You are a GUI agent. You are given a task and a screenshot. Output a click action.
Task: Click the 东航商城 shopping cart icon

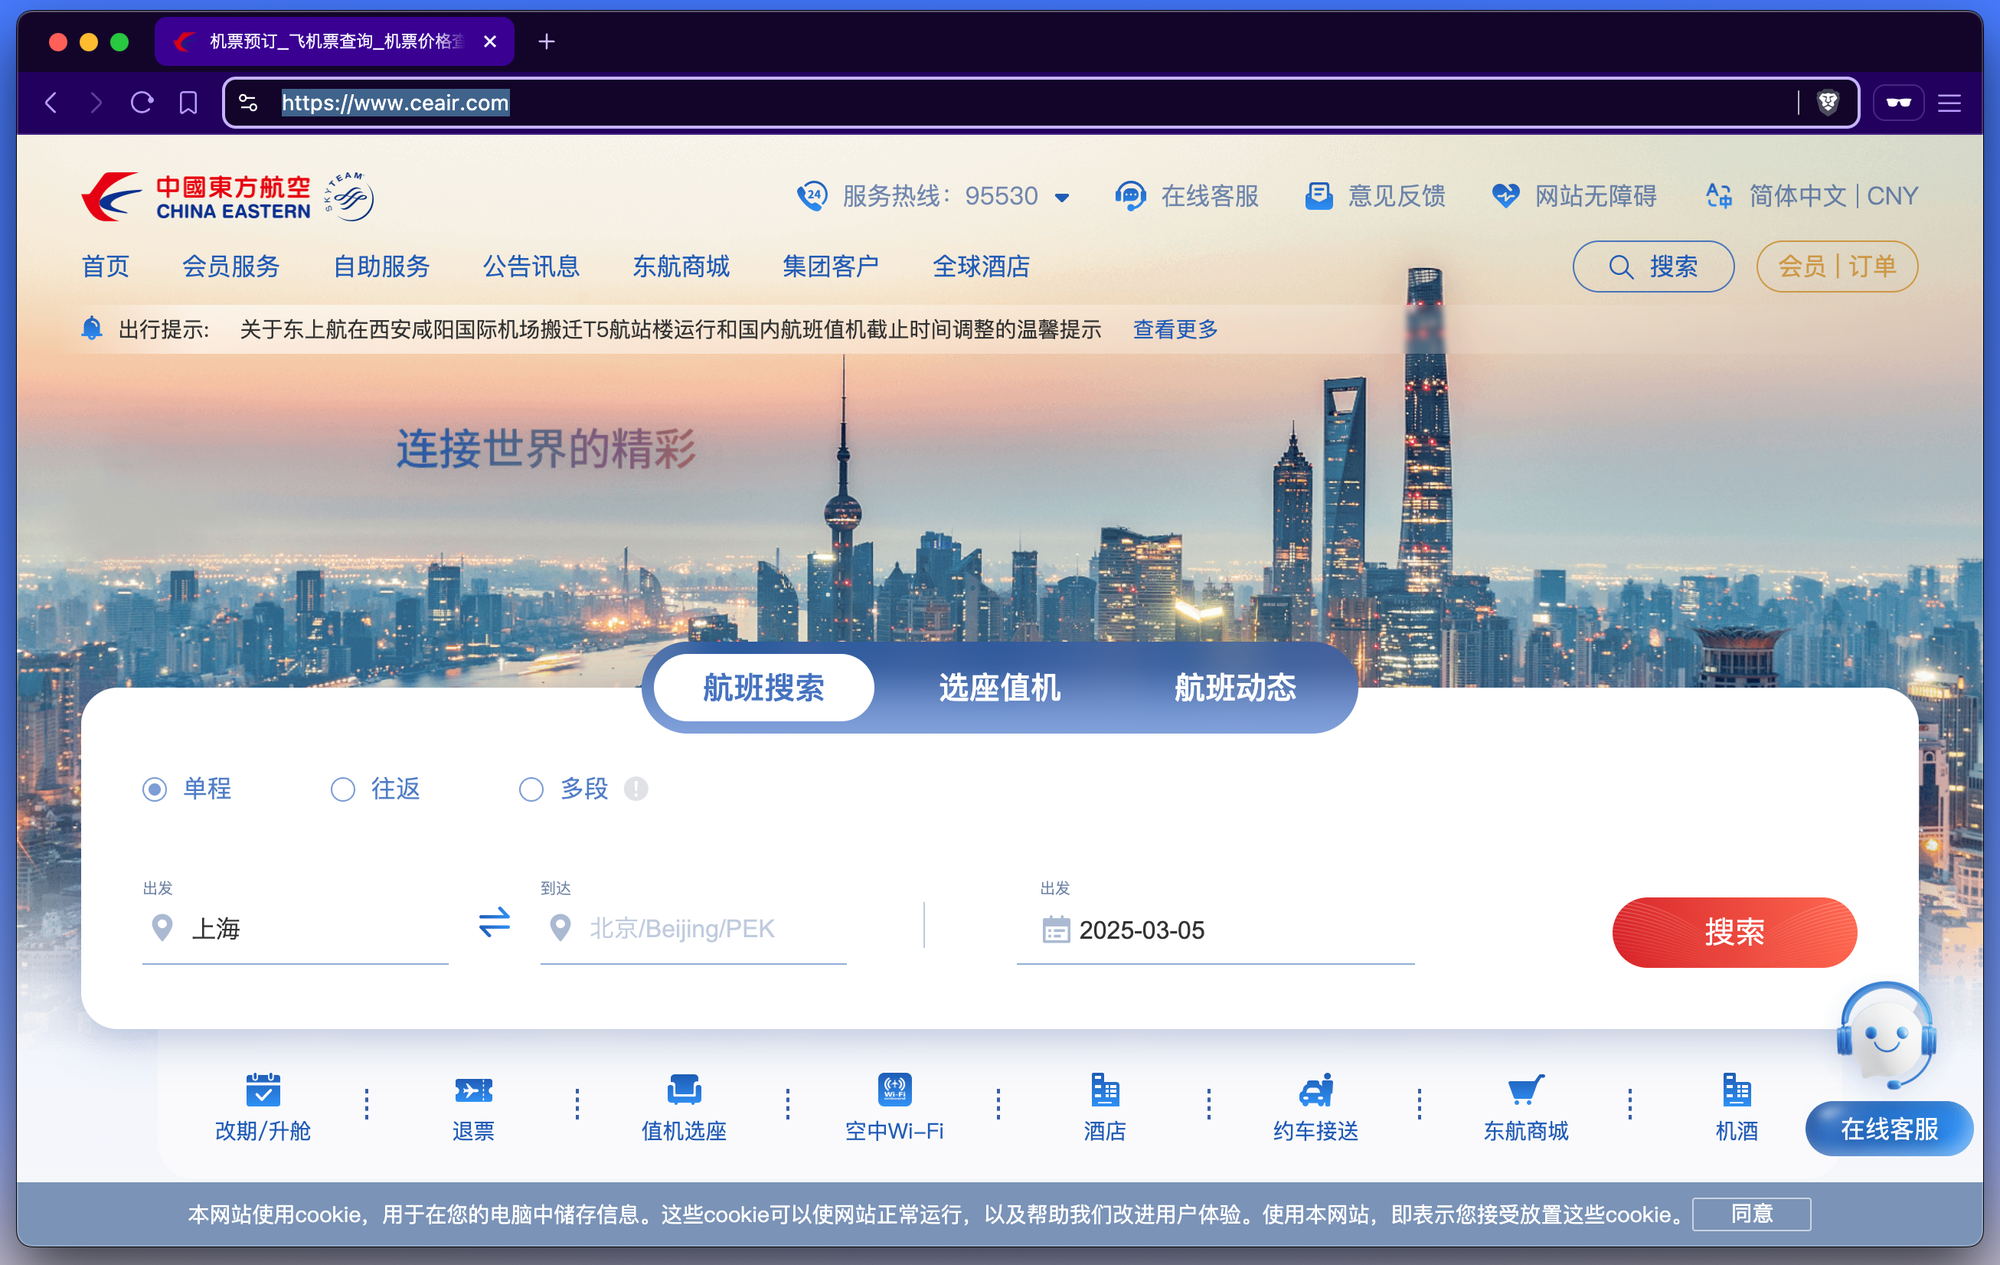pyautogui.click(x=1525, y=1090)
